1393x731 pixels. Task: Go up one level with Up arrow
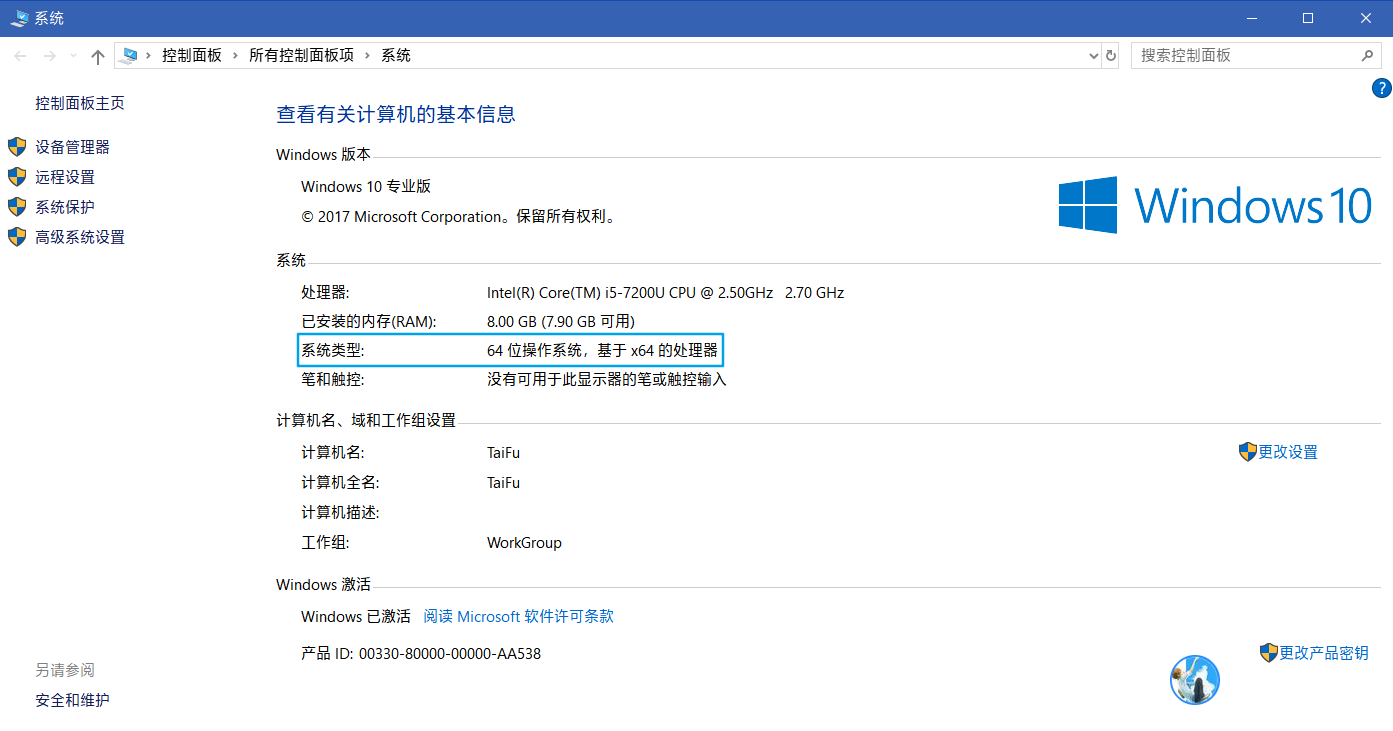(x=98, y=56)
